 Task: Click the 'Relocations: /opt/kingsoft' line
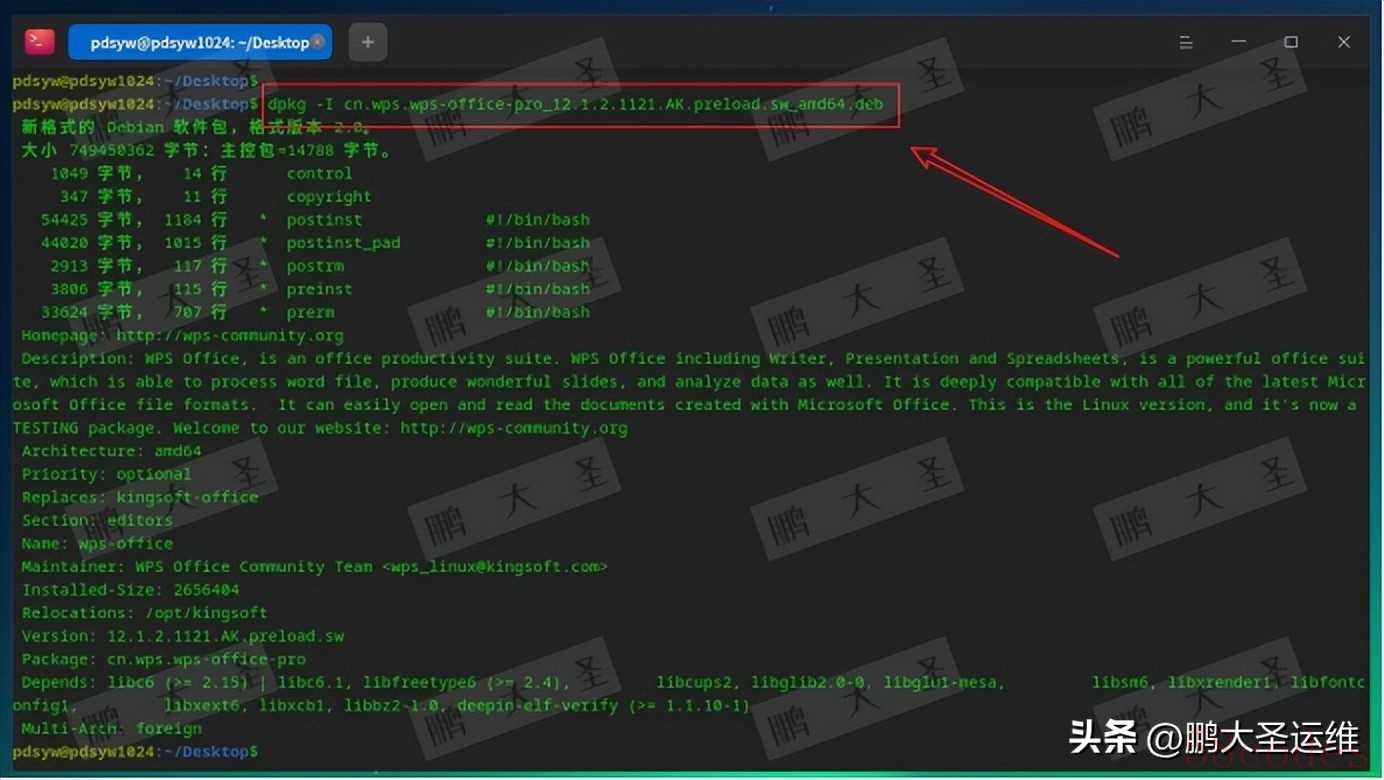144,613
